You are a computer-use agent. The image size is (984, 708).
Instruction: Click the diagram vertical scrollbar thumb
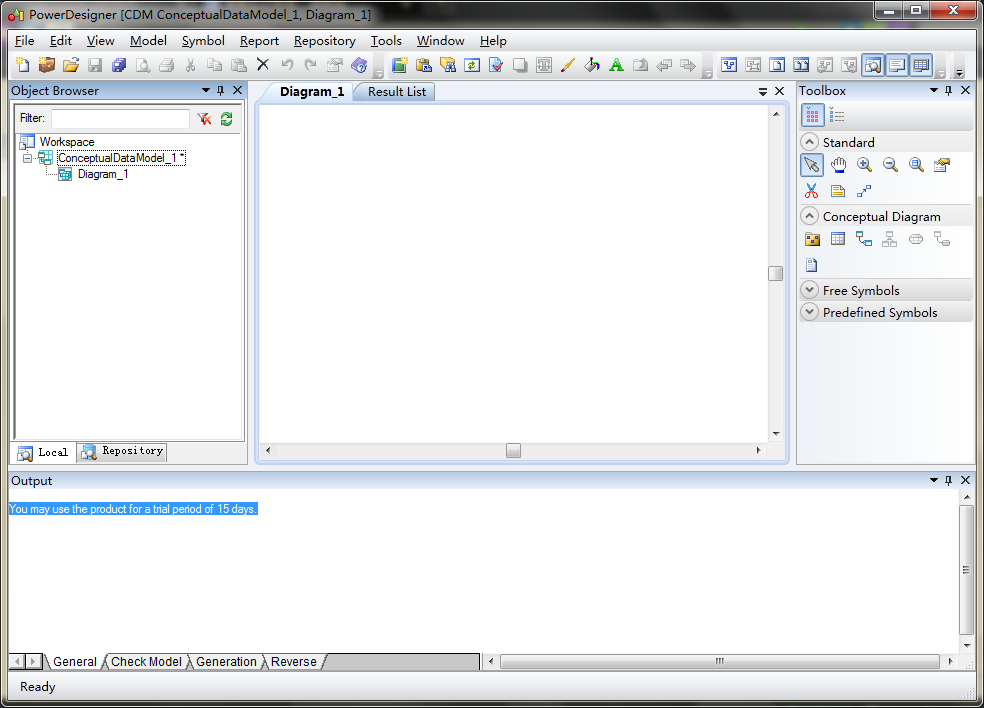776,274
